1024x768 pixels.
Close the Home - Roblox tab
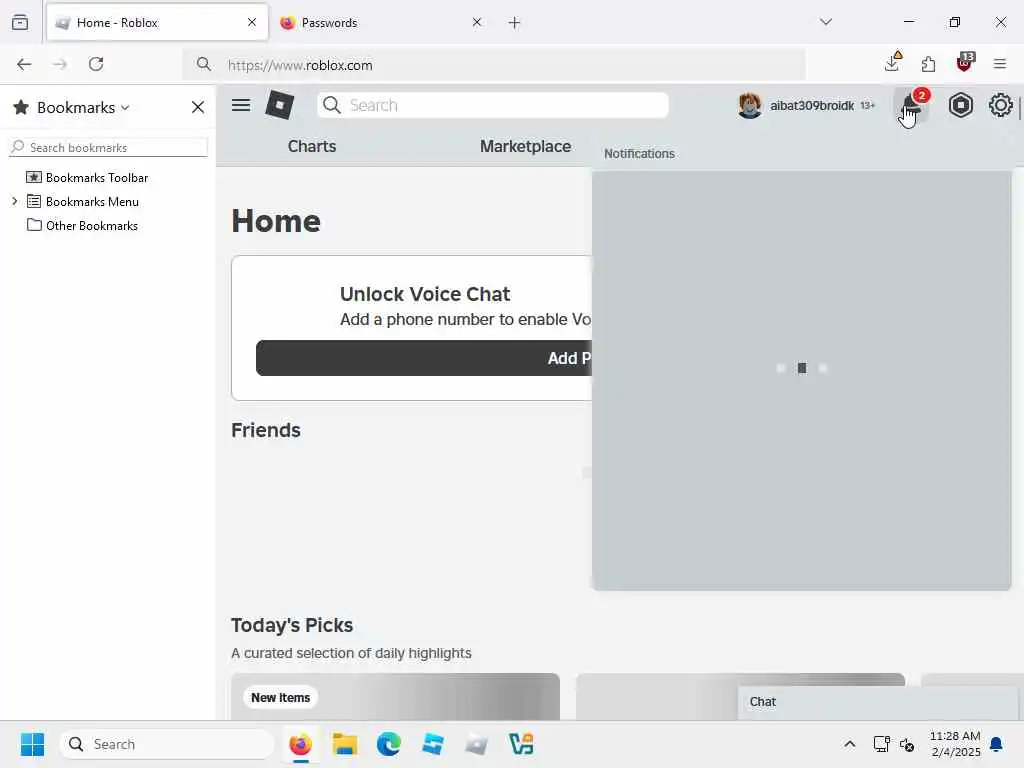pos(252,22)
